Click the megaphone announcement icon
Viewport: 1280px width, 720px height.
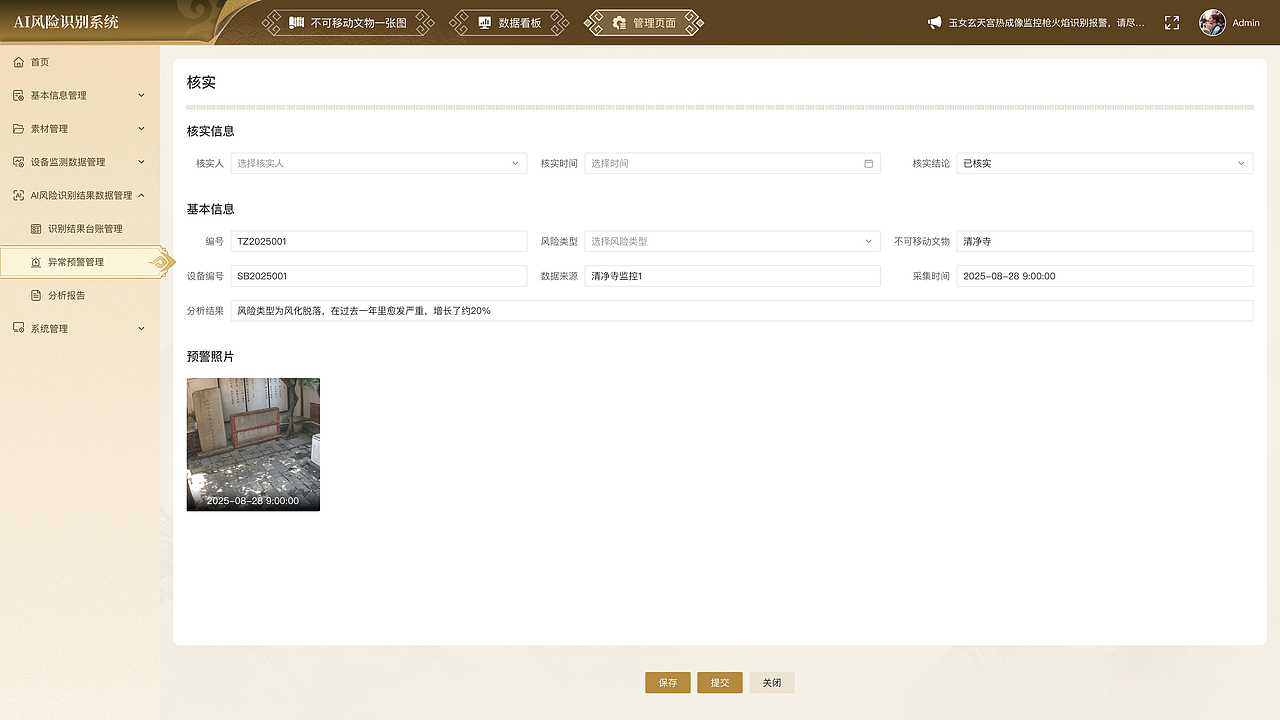coord(934,22)
